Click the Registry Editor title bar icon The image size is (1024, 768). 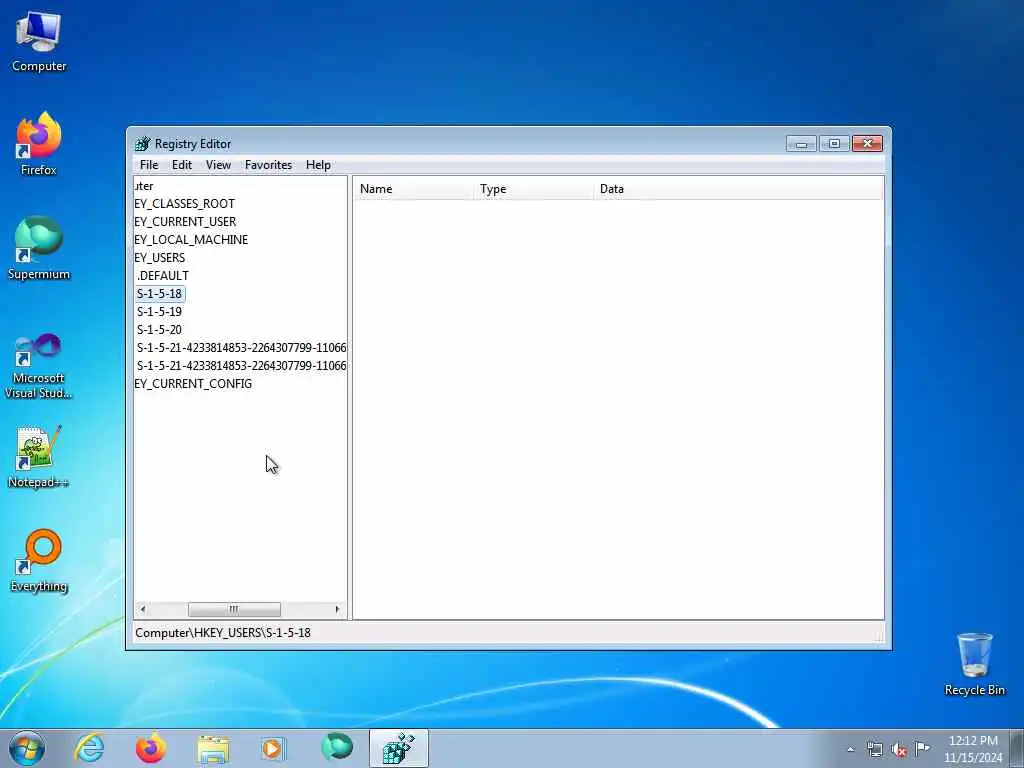[x=142, y=144]
